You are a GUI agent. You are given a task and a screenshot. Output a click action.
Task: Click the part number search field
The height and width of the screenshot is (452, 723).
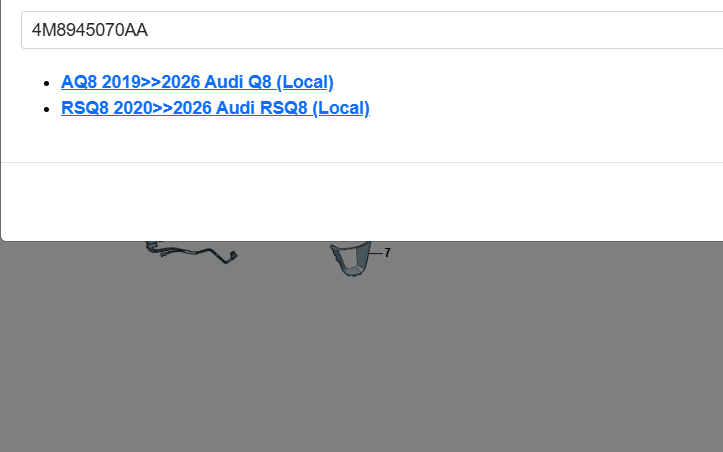[372, 30]
